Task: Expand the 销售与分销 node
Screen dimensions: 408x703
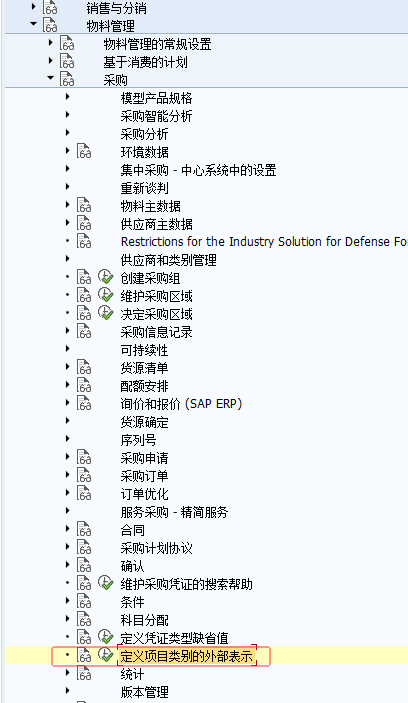Action: [x=34, y=7]
